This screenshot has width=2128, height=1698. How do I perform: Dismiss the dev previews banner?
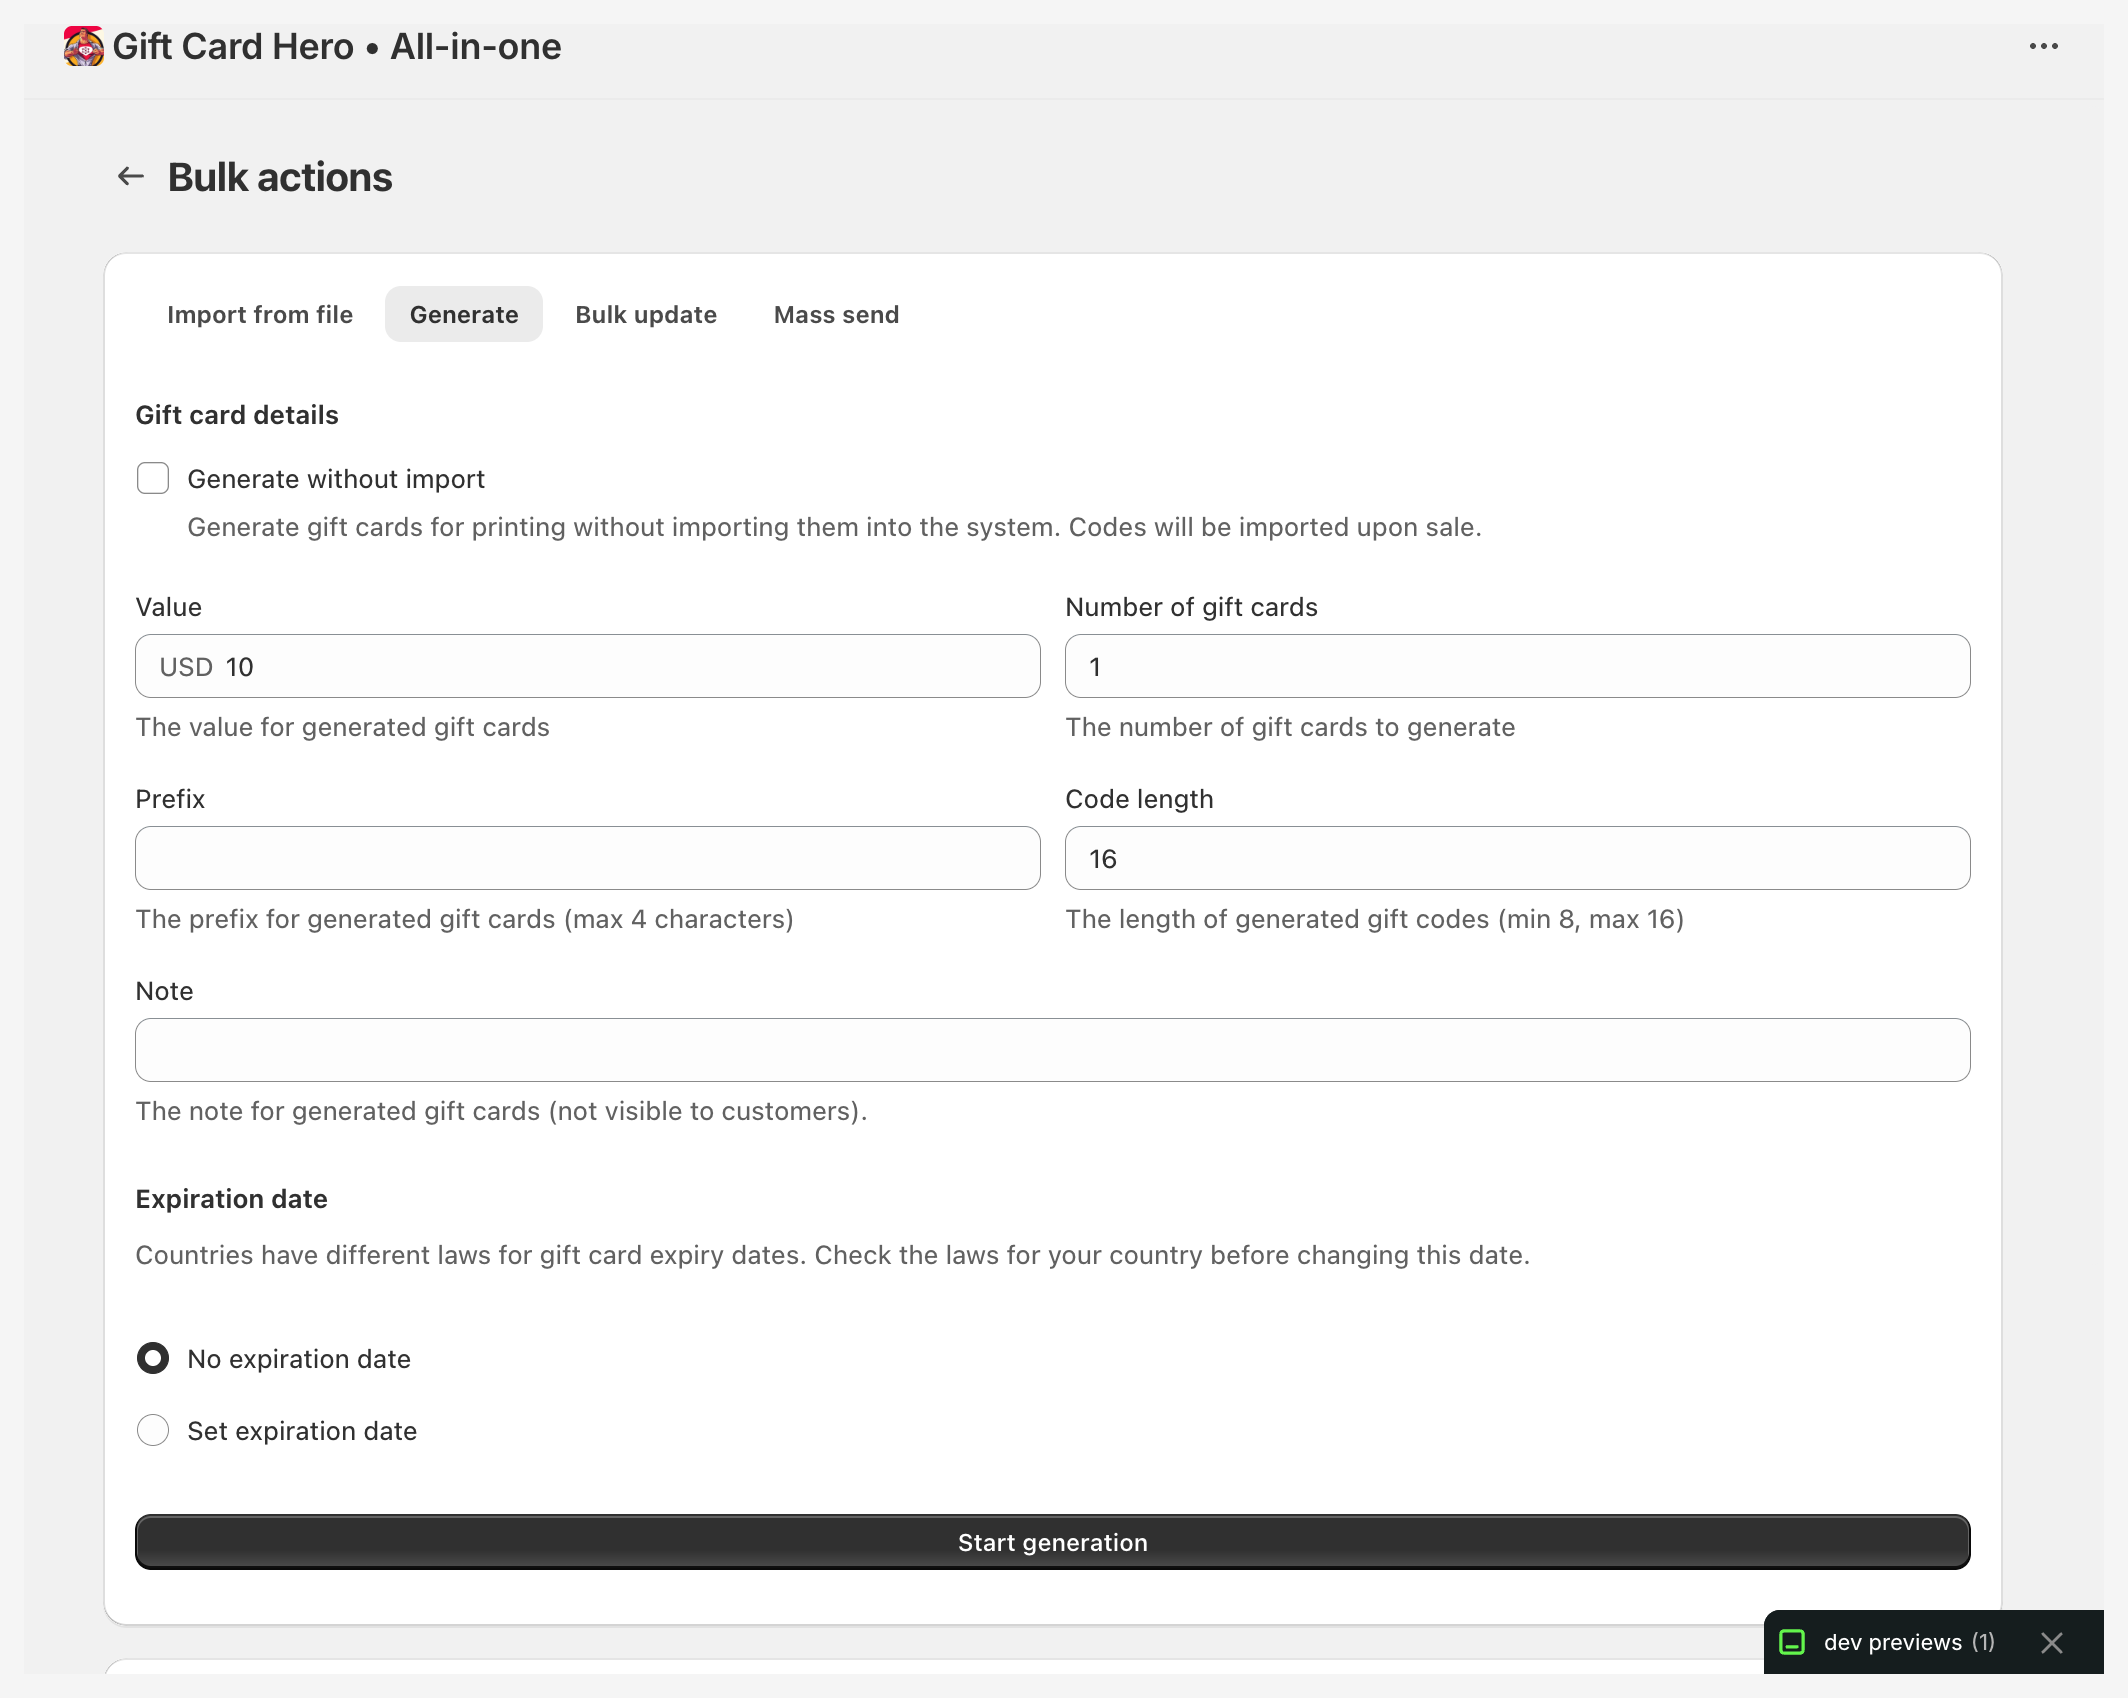pos(2051,1642)
